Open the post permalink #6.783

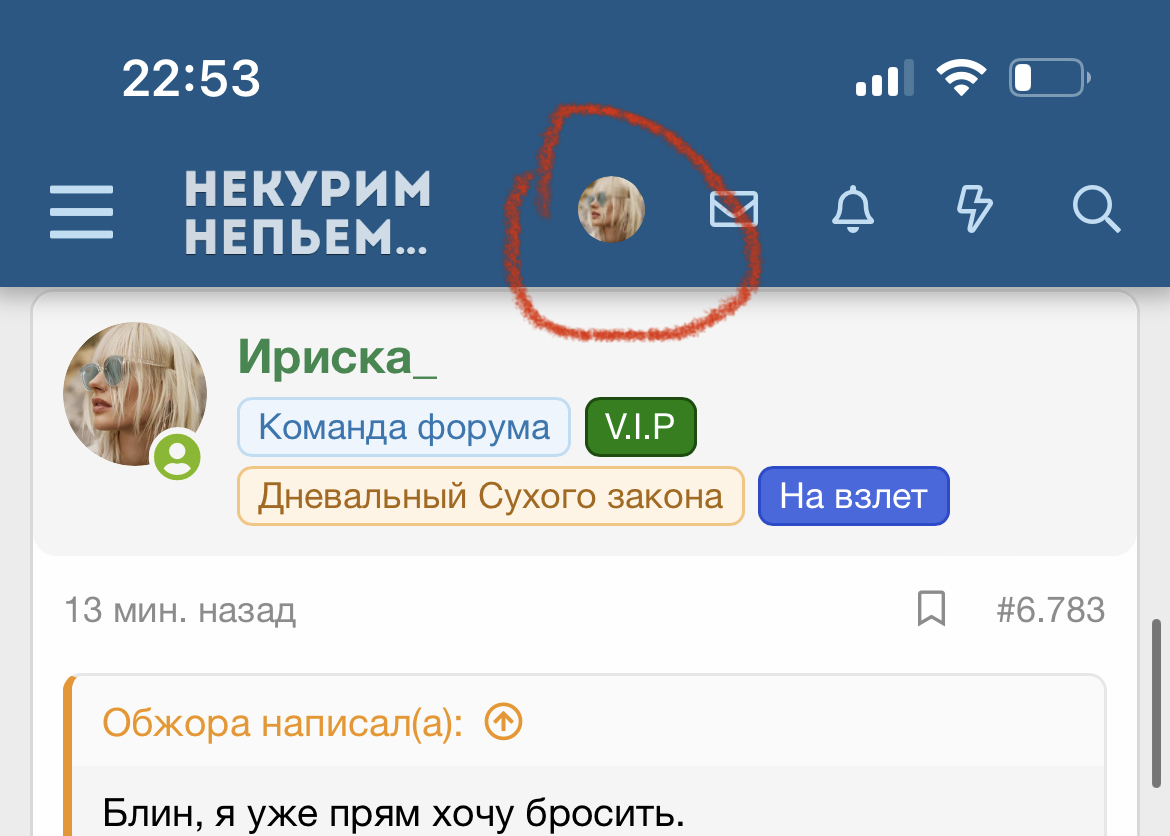click(1051, 610)
